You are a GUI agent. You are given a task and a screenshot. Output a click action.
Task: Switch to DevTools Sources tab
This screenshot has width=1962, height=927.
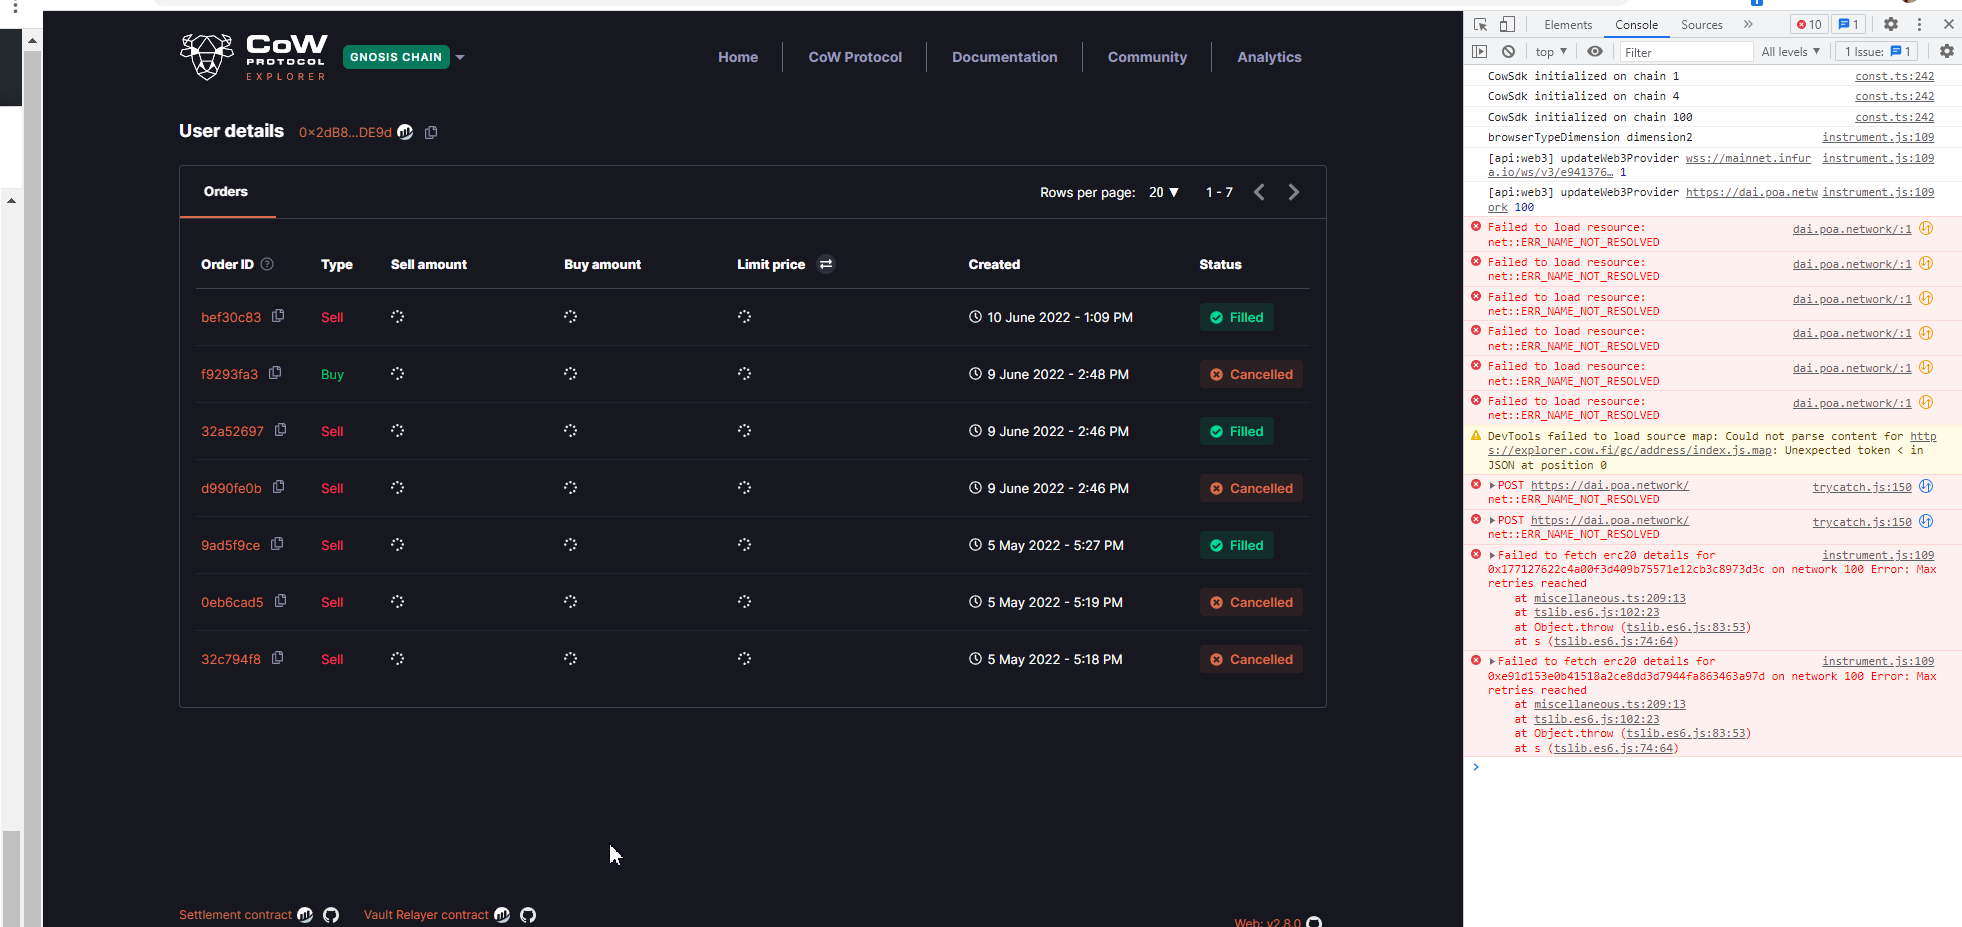(1701, 25)
